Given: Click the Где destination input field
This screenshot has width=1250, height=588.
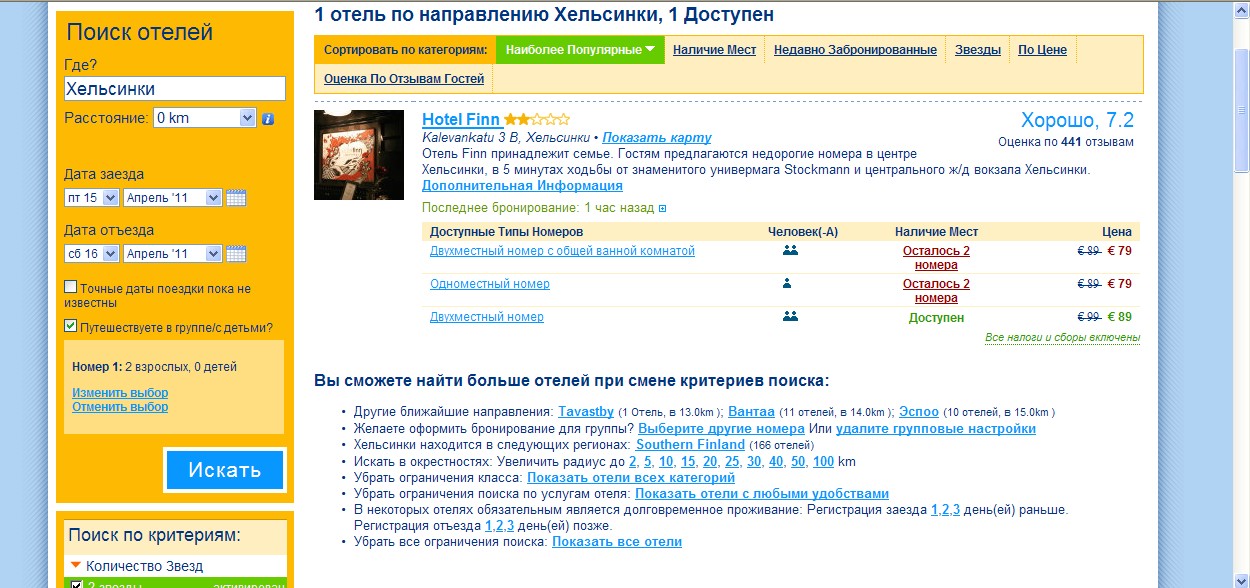Looking at the screenshot, I should click(x=175, y=89).
